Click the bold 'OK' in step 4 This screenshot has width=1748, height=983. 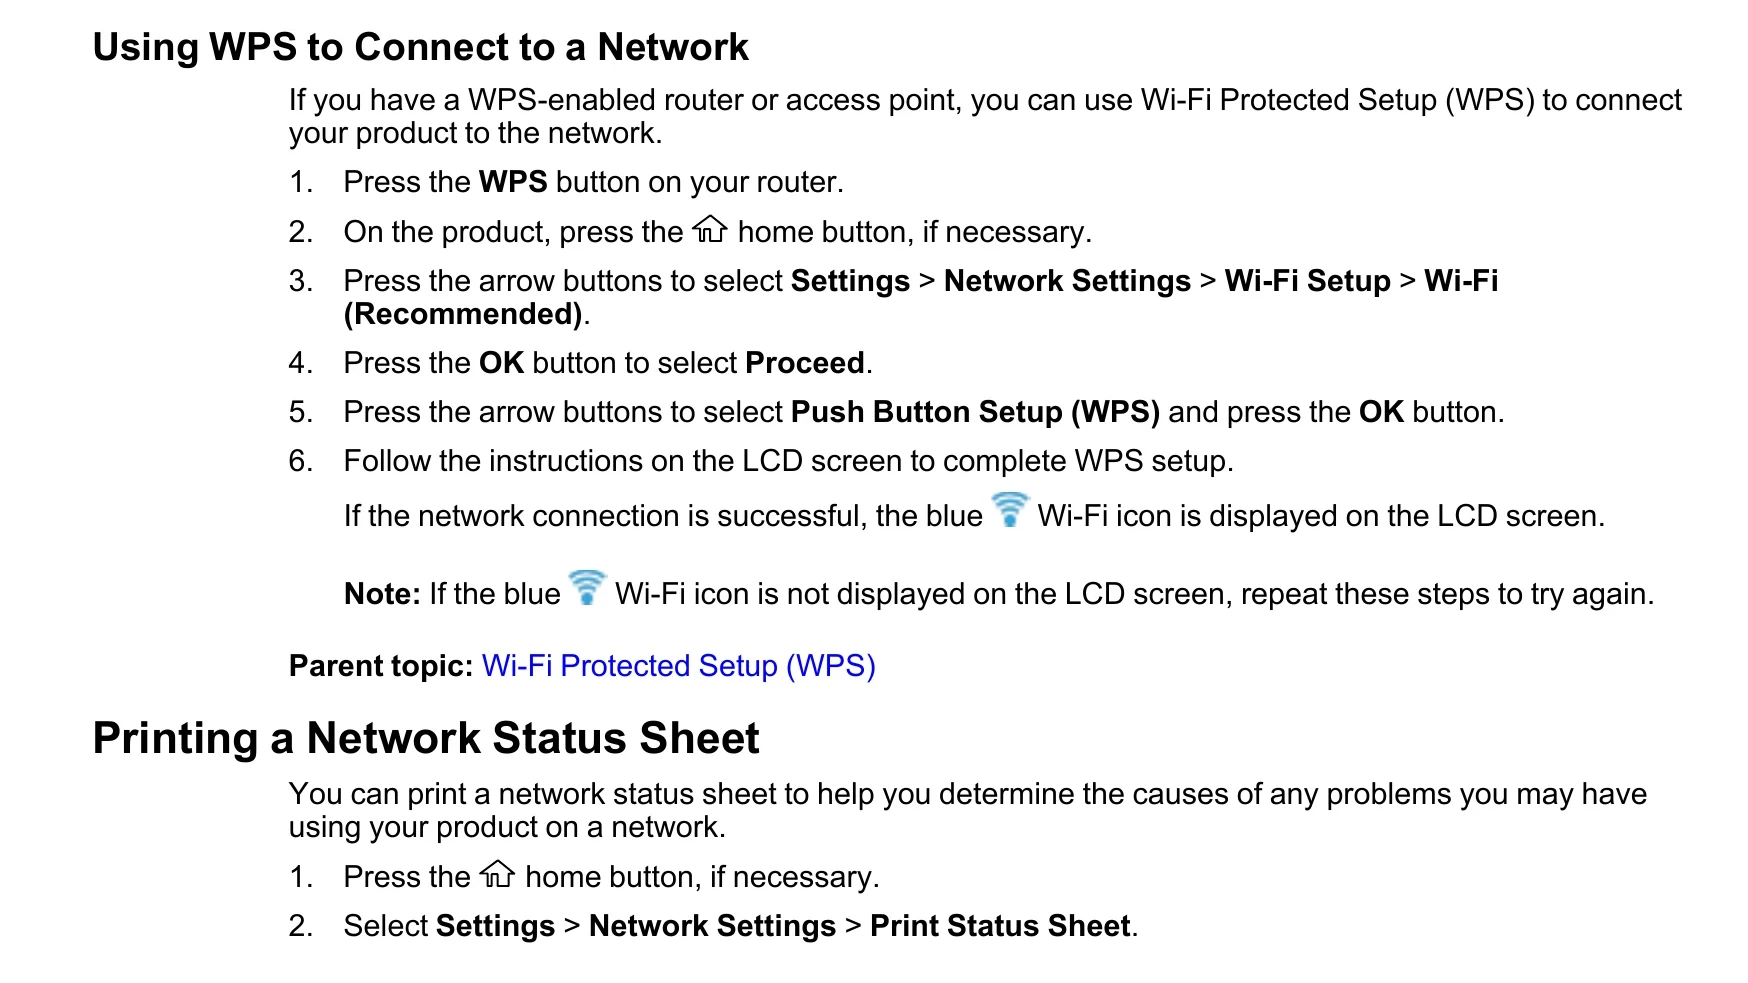pyautogui.click(x=501, y=363)
